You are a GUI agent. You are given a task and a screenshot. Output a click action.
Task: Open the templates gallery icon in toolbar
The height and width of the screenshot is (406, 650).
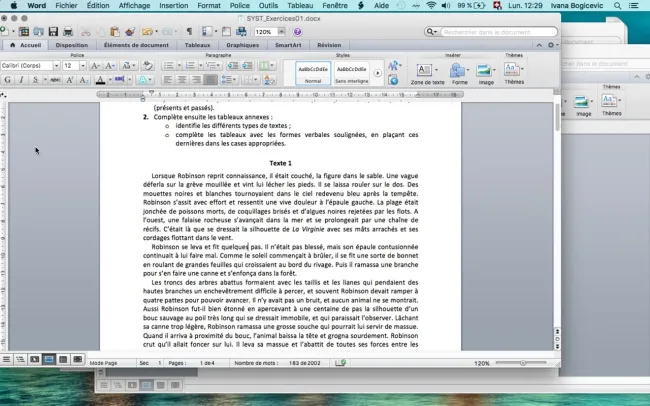tap(24, 32)
